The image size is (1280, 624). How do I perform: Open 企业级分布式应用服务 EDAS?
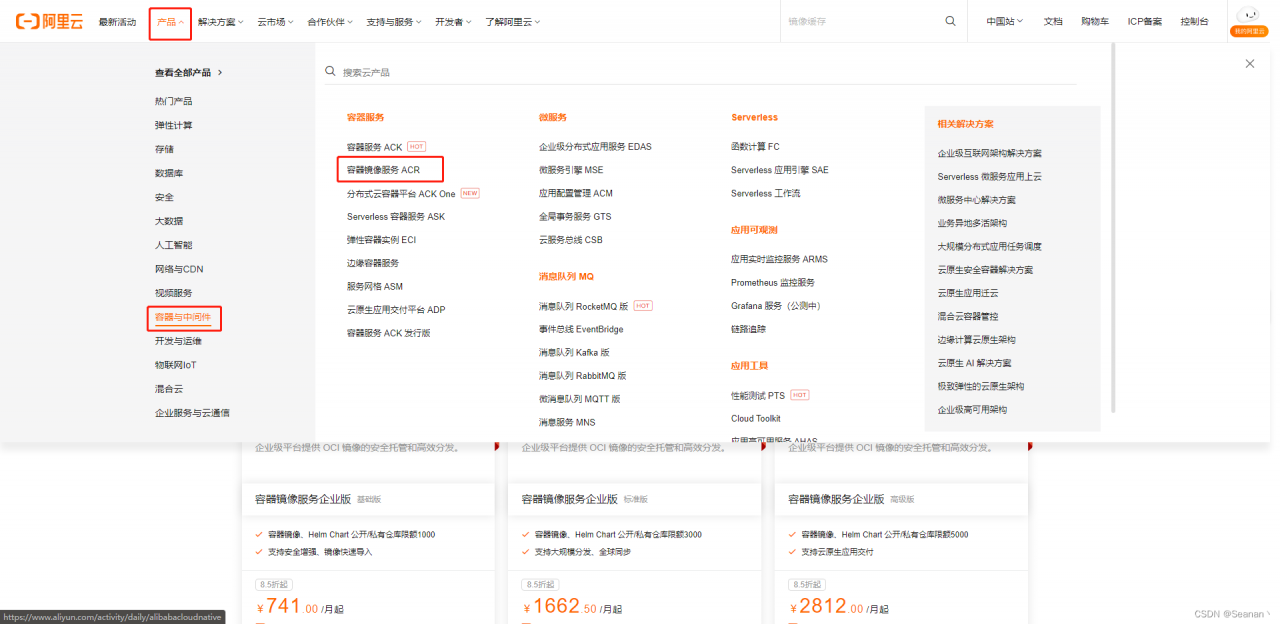tap(595, 146)
